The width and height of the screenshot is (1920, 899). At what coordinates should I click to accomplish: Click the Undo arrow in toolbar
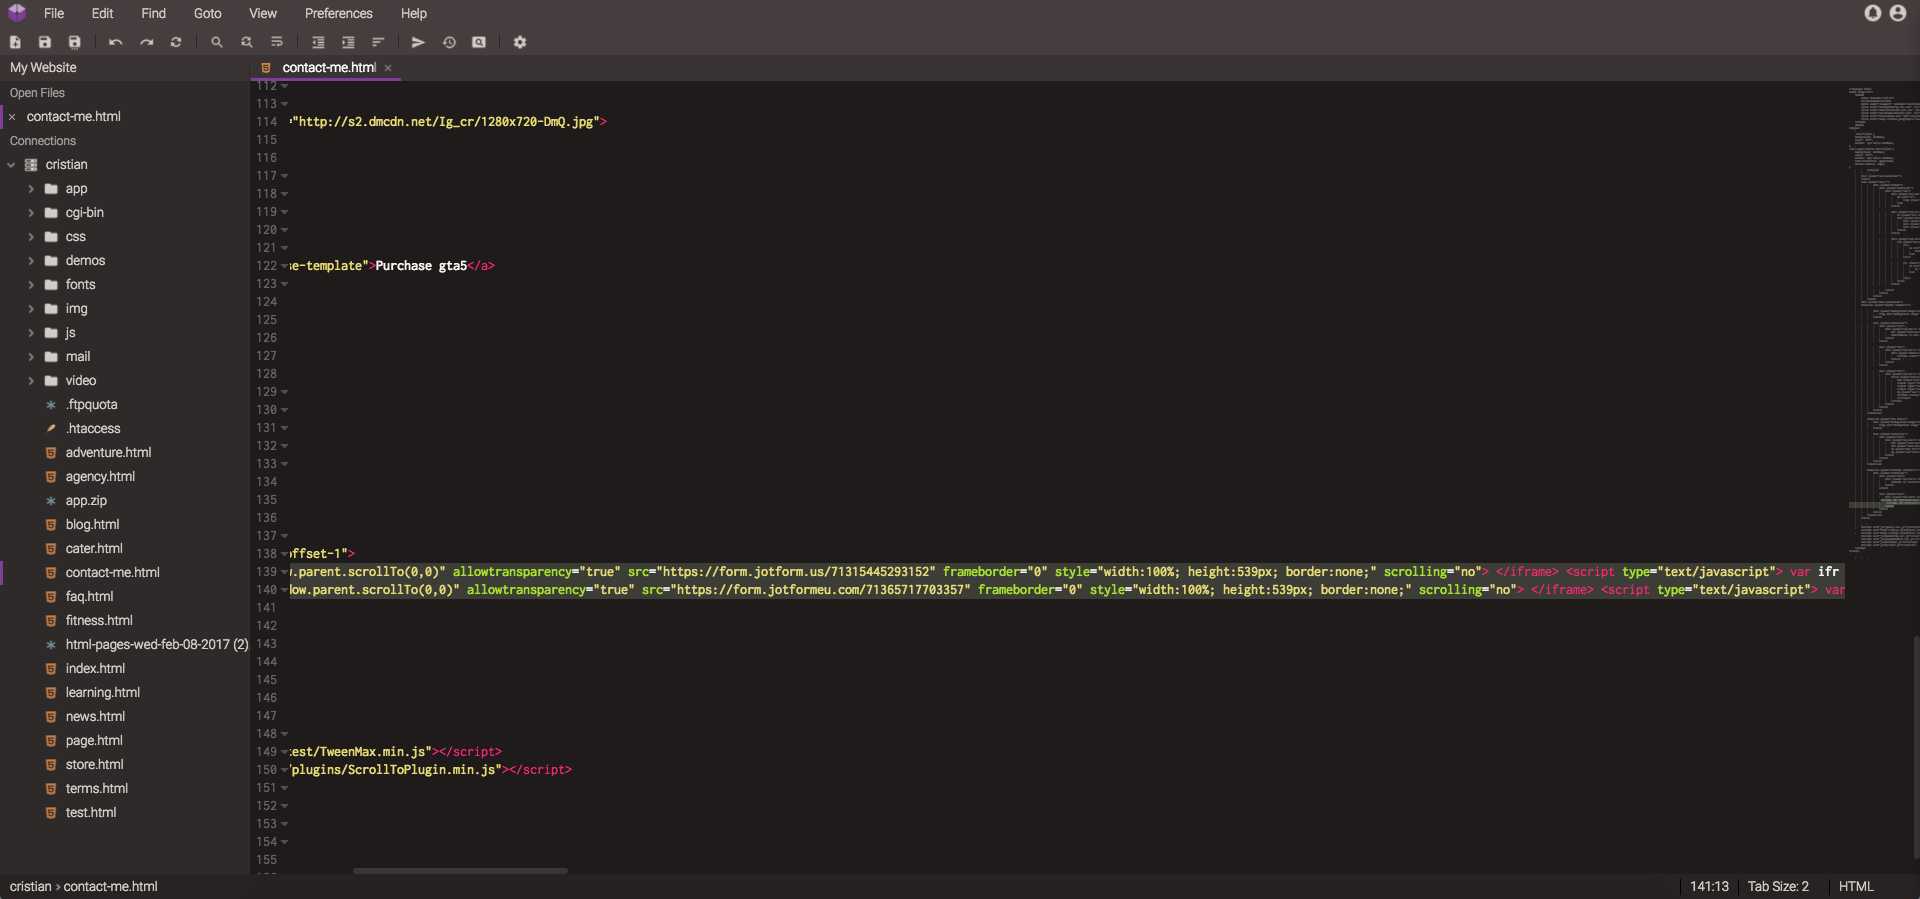click(x=116, y=42)
